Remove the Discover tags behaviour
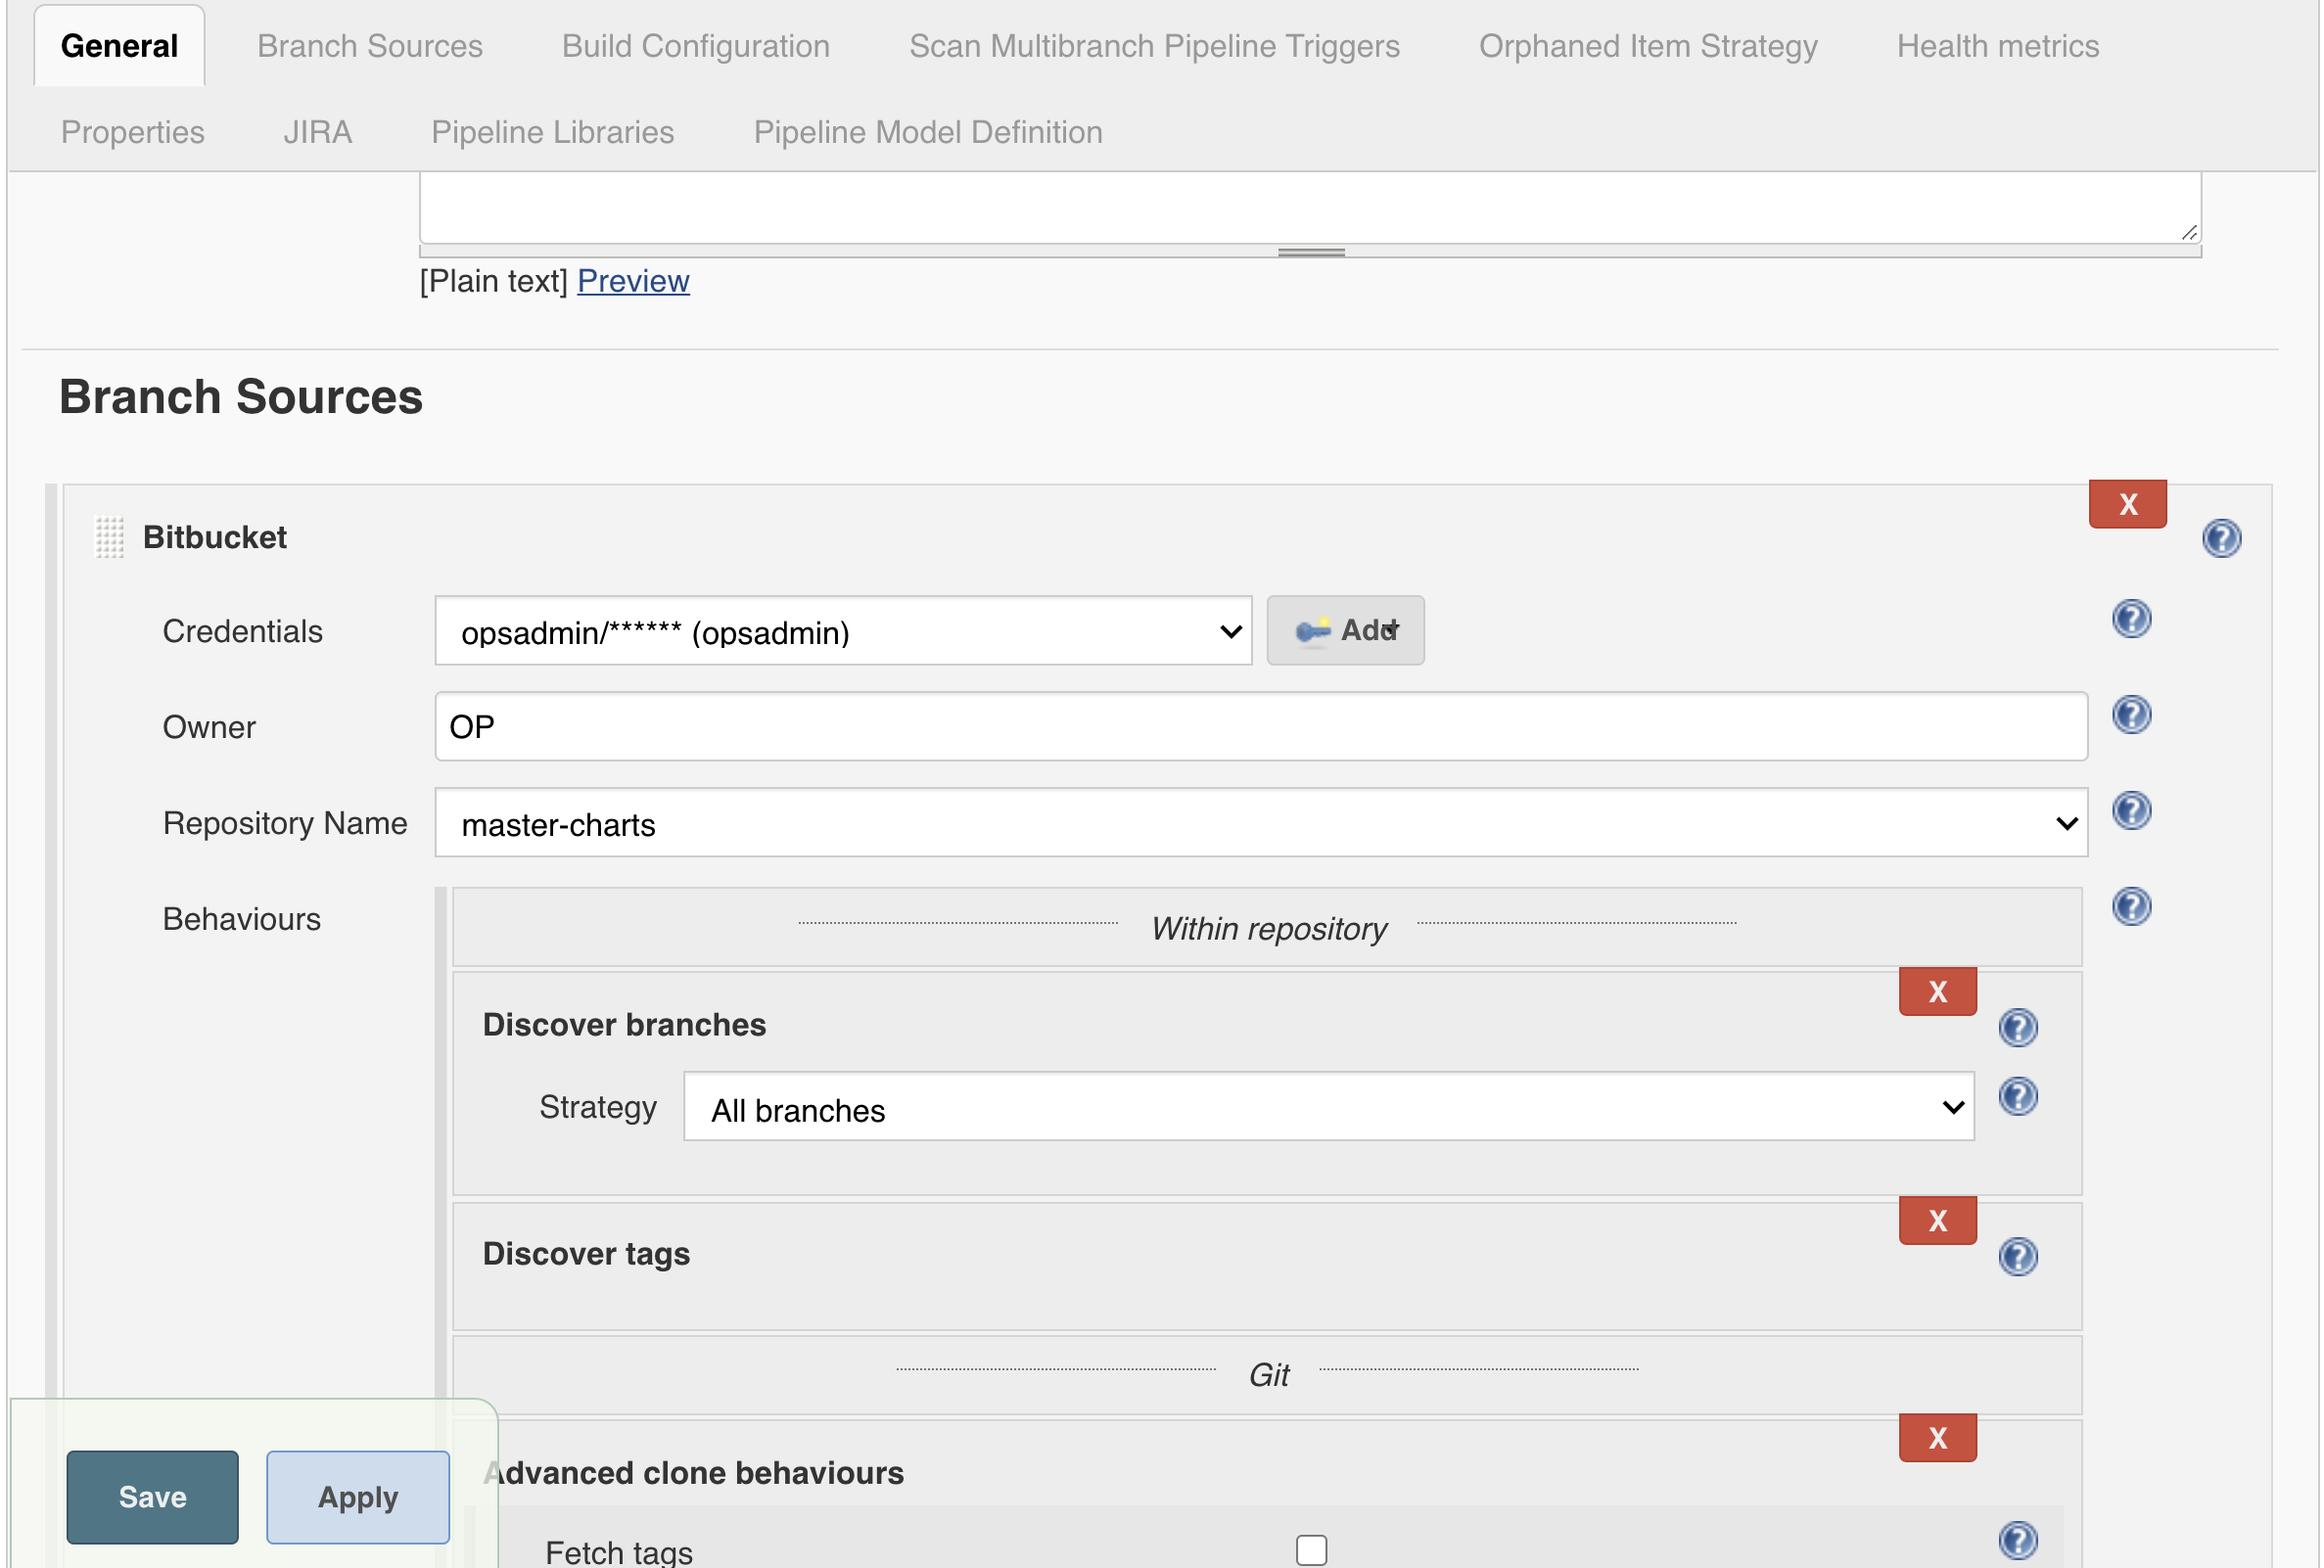The height and width of the screenshot is (1568, 2324). (1937, 1221)
